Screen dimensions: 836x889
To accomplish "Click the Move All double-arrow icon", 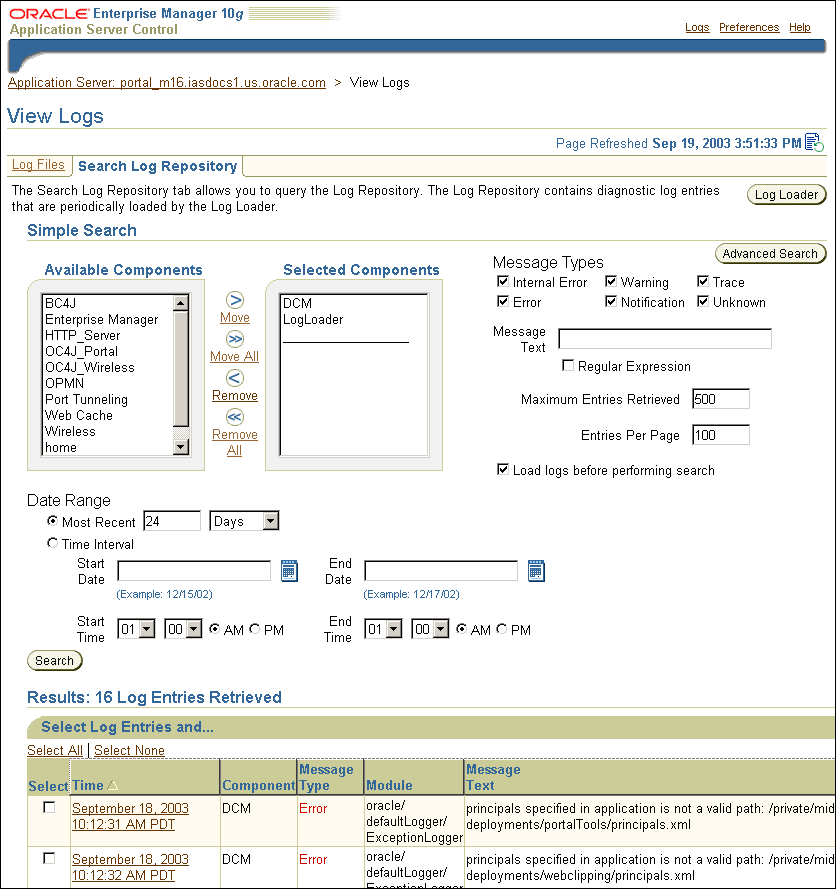I will tap(234, 338).
